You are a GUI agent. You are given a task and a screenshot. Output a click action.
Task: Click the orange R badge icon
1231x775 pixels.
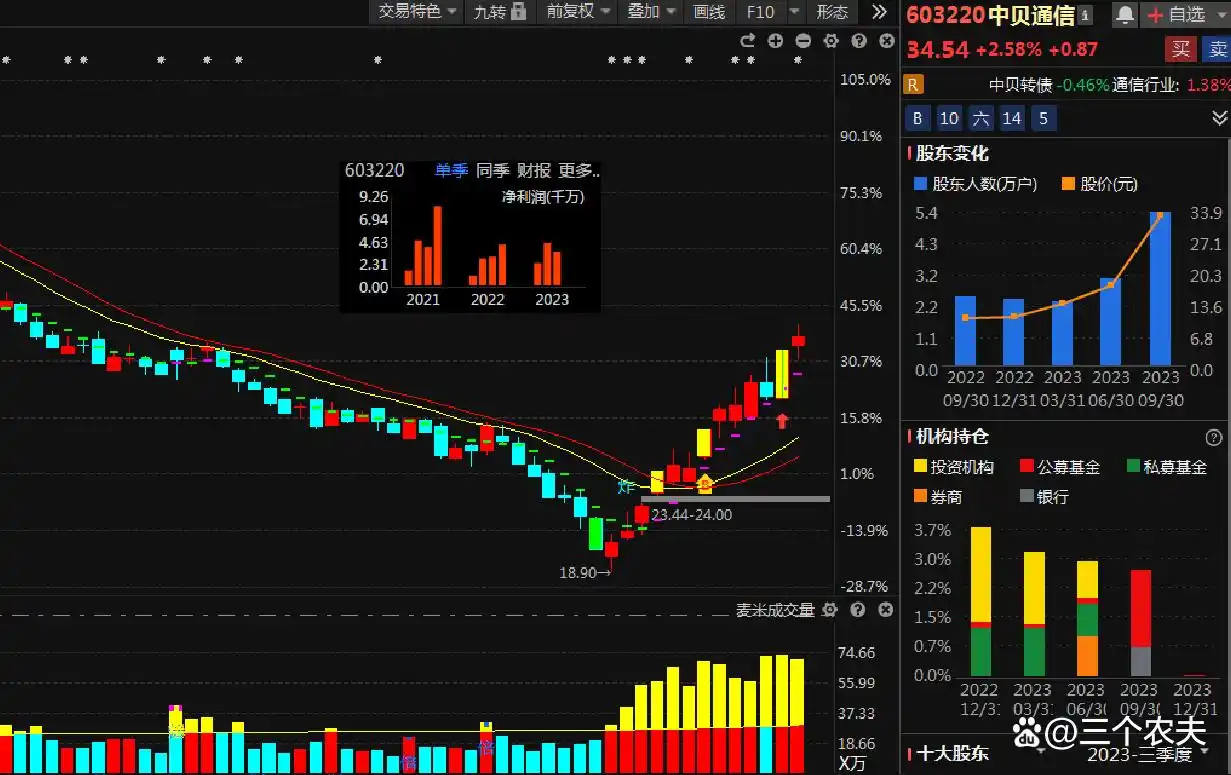click(x=913, y=85)
